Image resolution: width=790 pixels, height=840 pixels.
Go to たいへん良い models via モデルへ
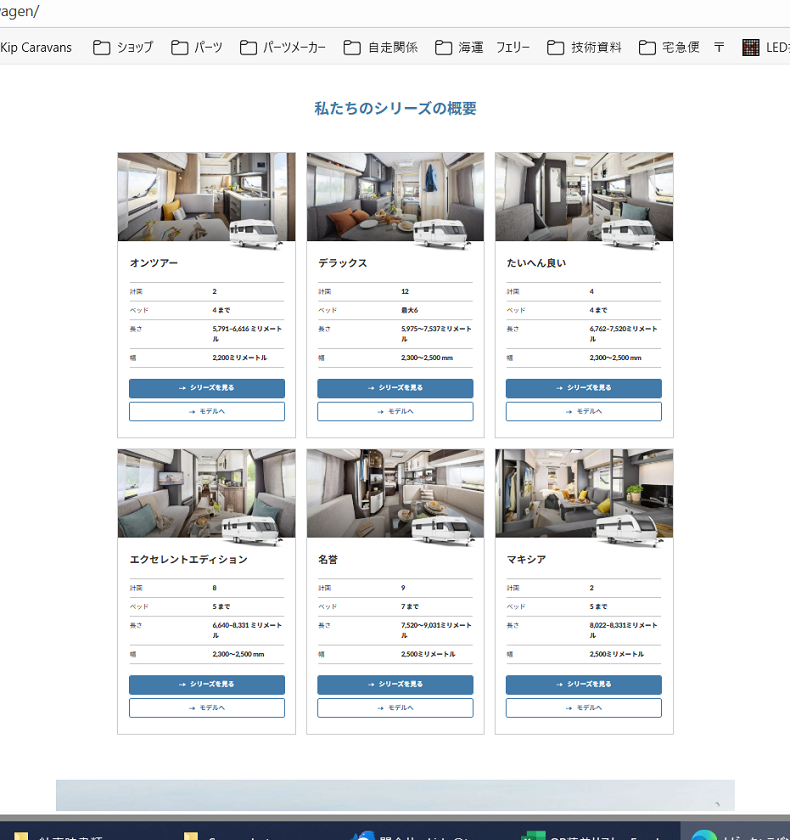(x=584, y=411)
